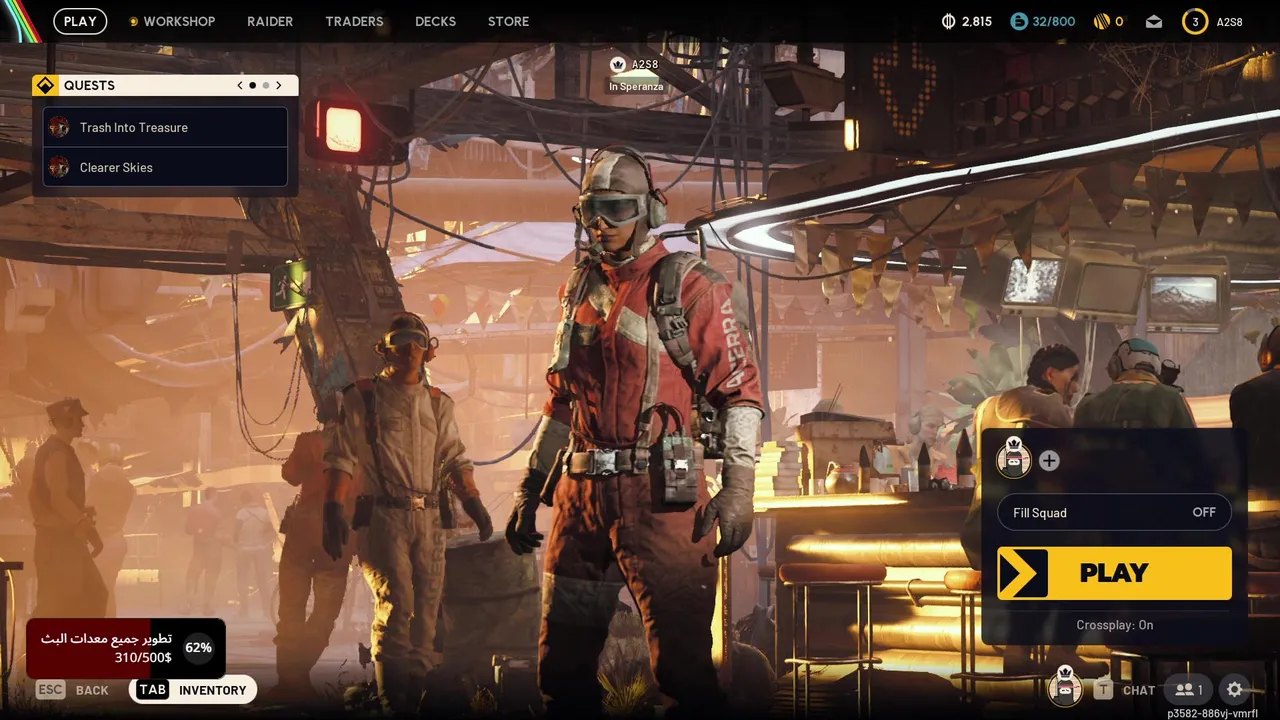1280x720 pixels.
Task: Open the friends list icon showing 1
Action: click(x=1189, y=689)
